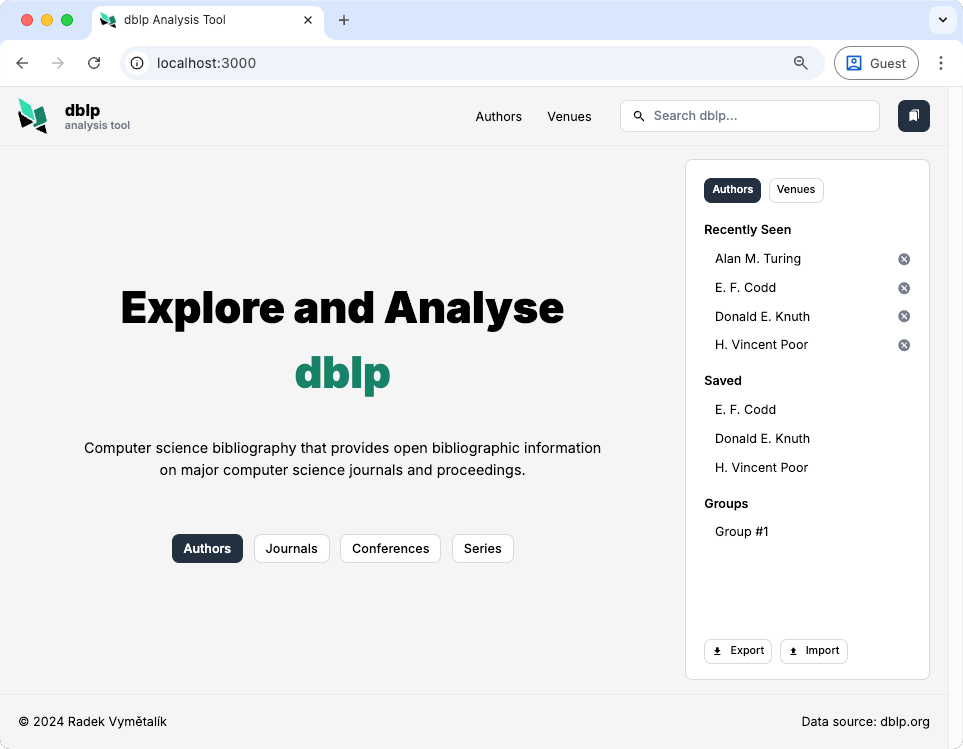Select the Conferences filter button

pyautogui.click(x=390, y=549)
